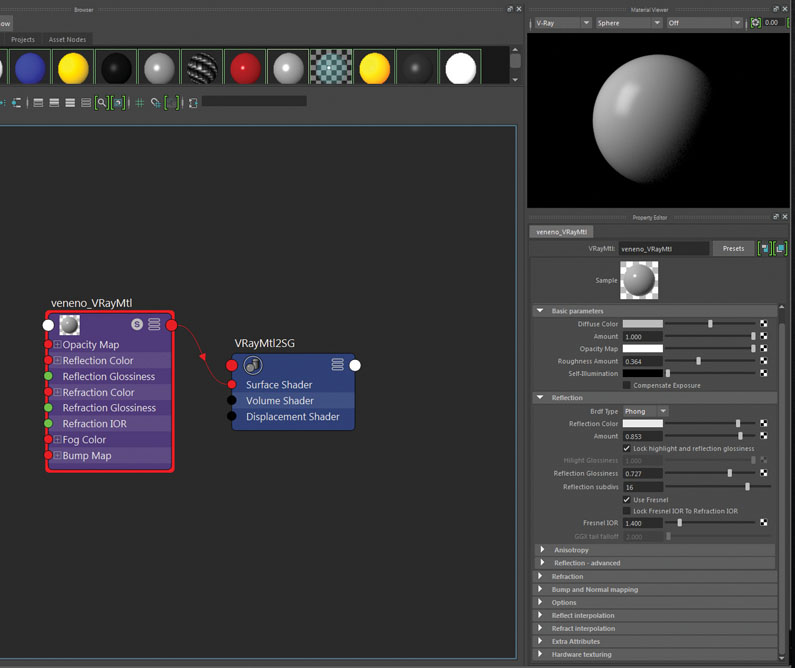
Task: Toggle the grid display icon
Action: point(140,103)
